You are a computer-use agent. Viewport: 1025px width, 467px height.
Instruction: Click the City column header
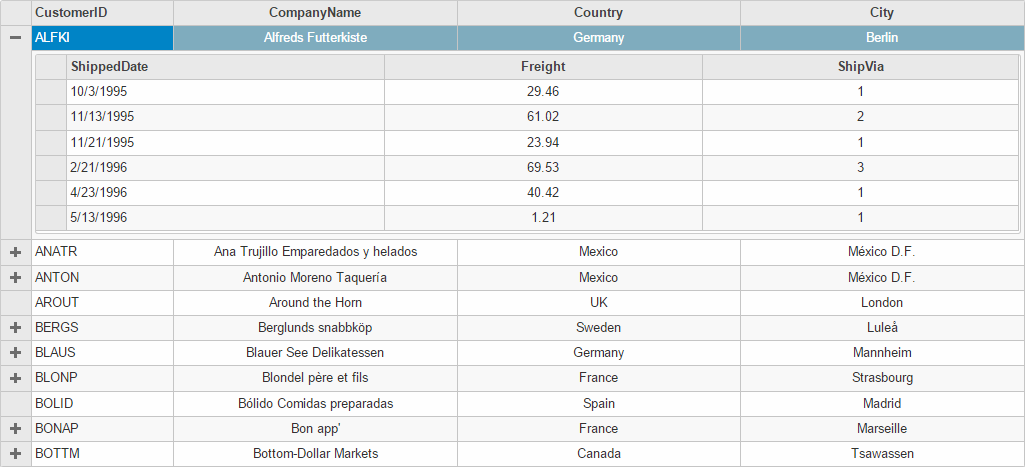click(881, 13)
